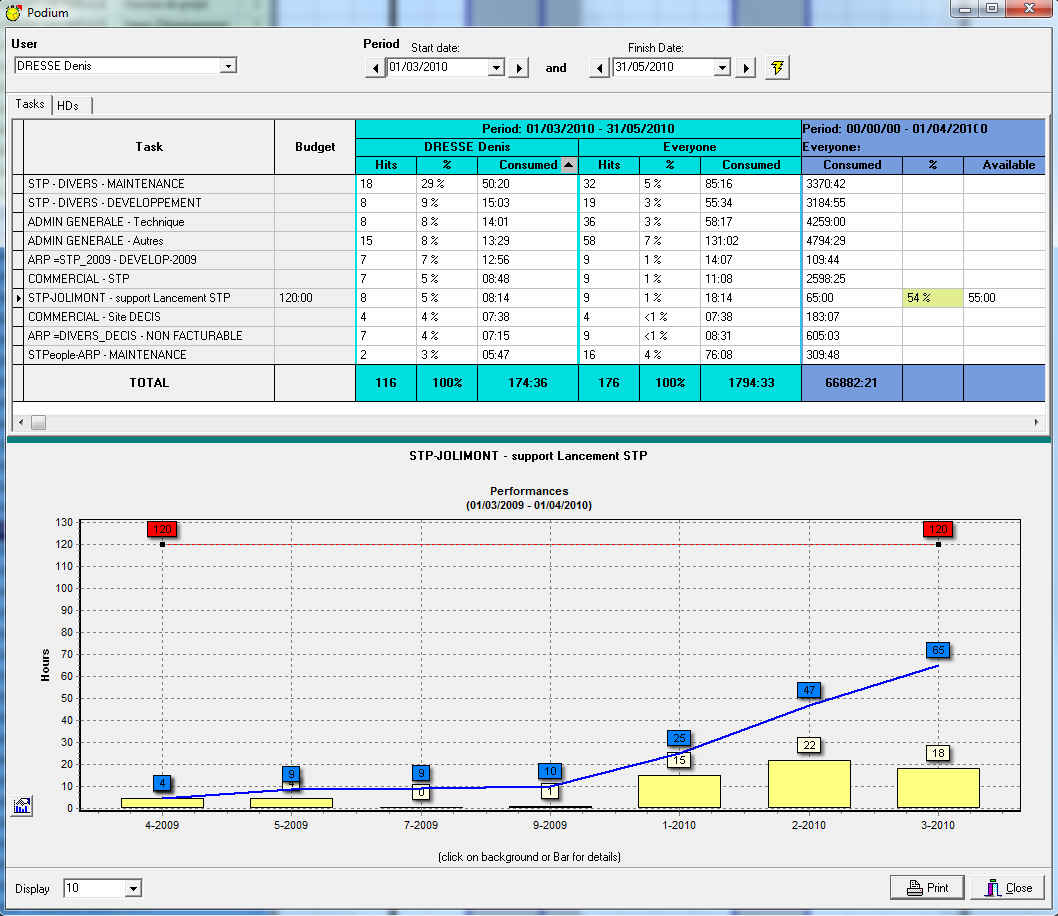Expand the Start date dropdown
The image size is (1058, 916).
(496, 68)
